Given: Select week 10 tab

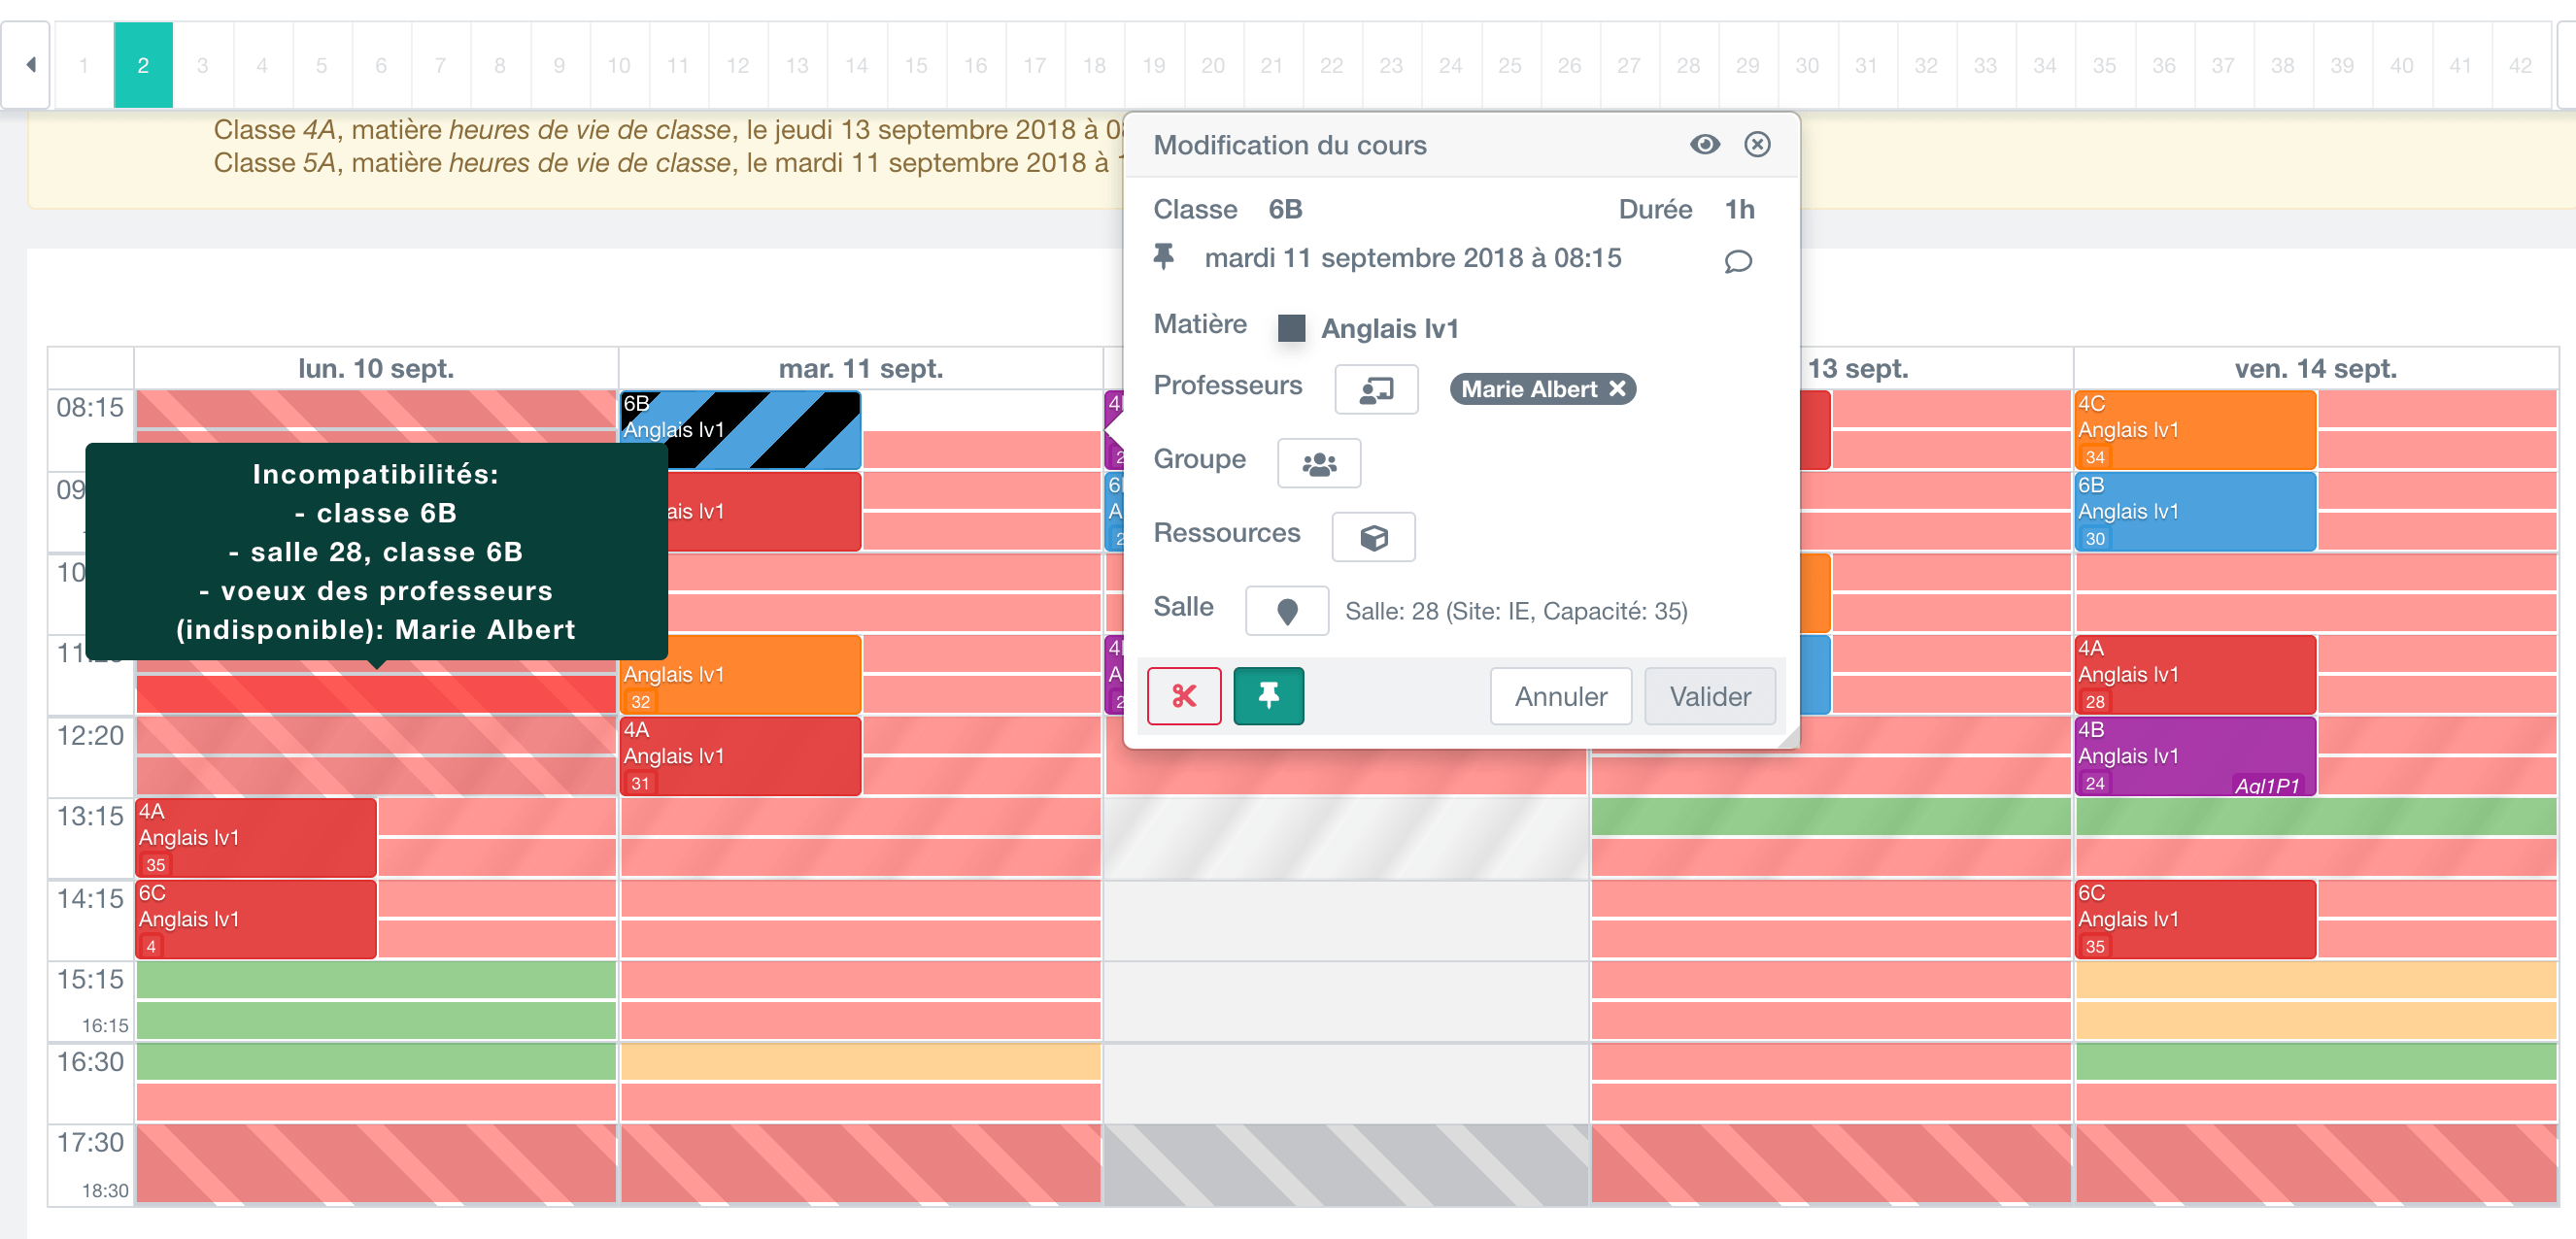Looking at the screenshot, I should 618,65.
